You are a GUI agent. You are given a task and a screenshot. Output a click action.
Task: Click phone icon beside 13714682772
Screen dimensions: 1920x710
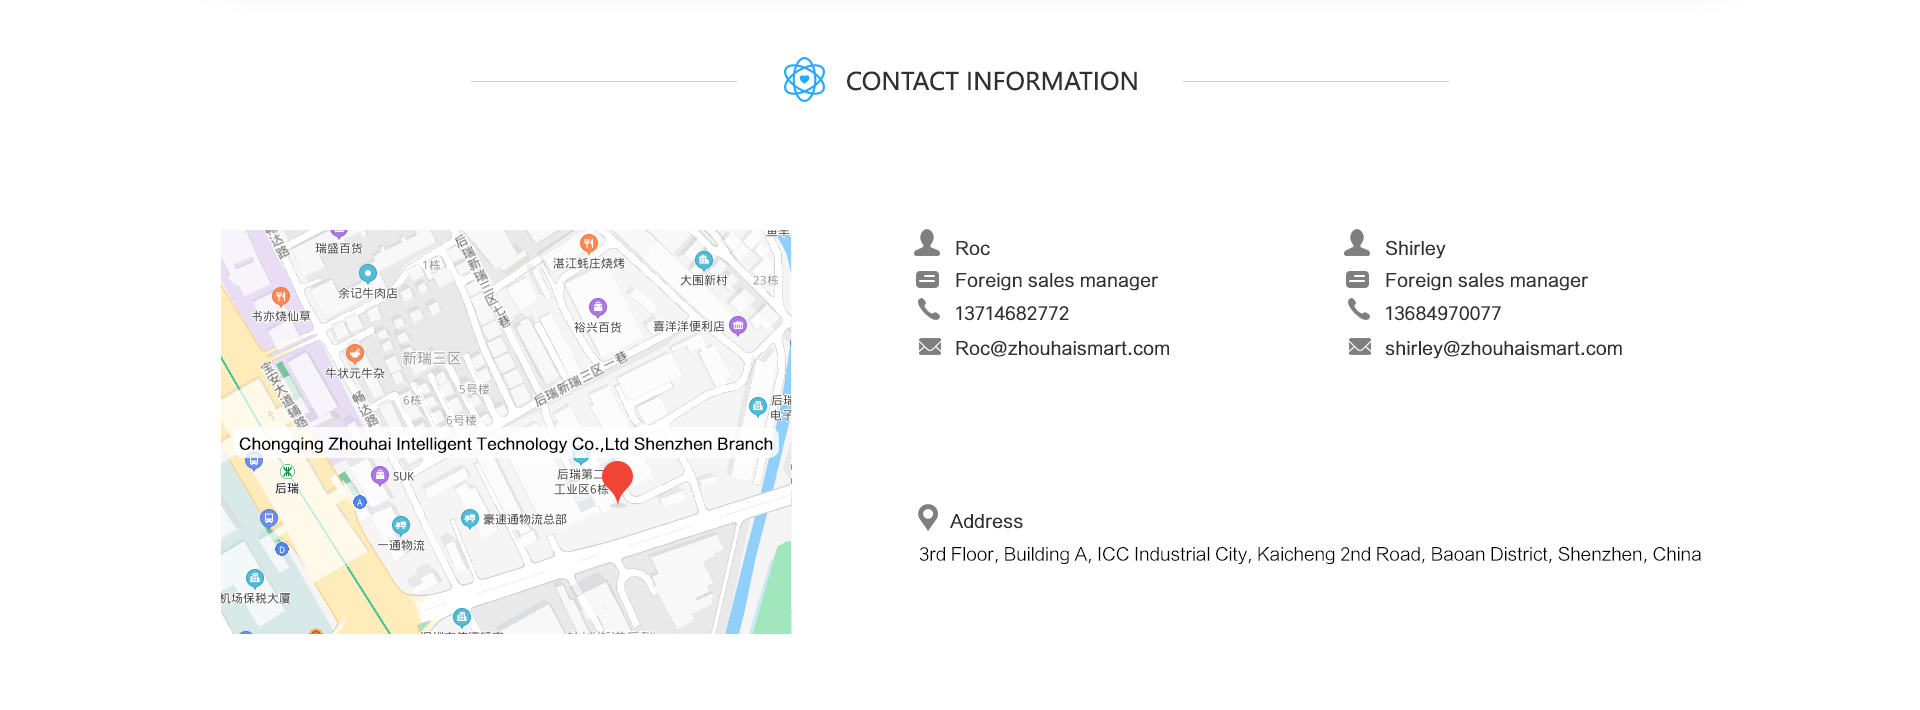pos(929,310)
